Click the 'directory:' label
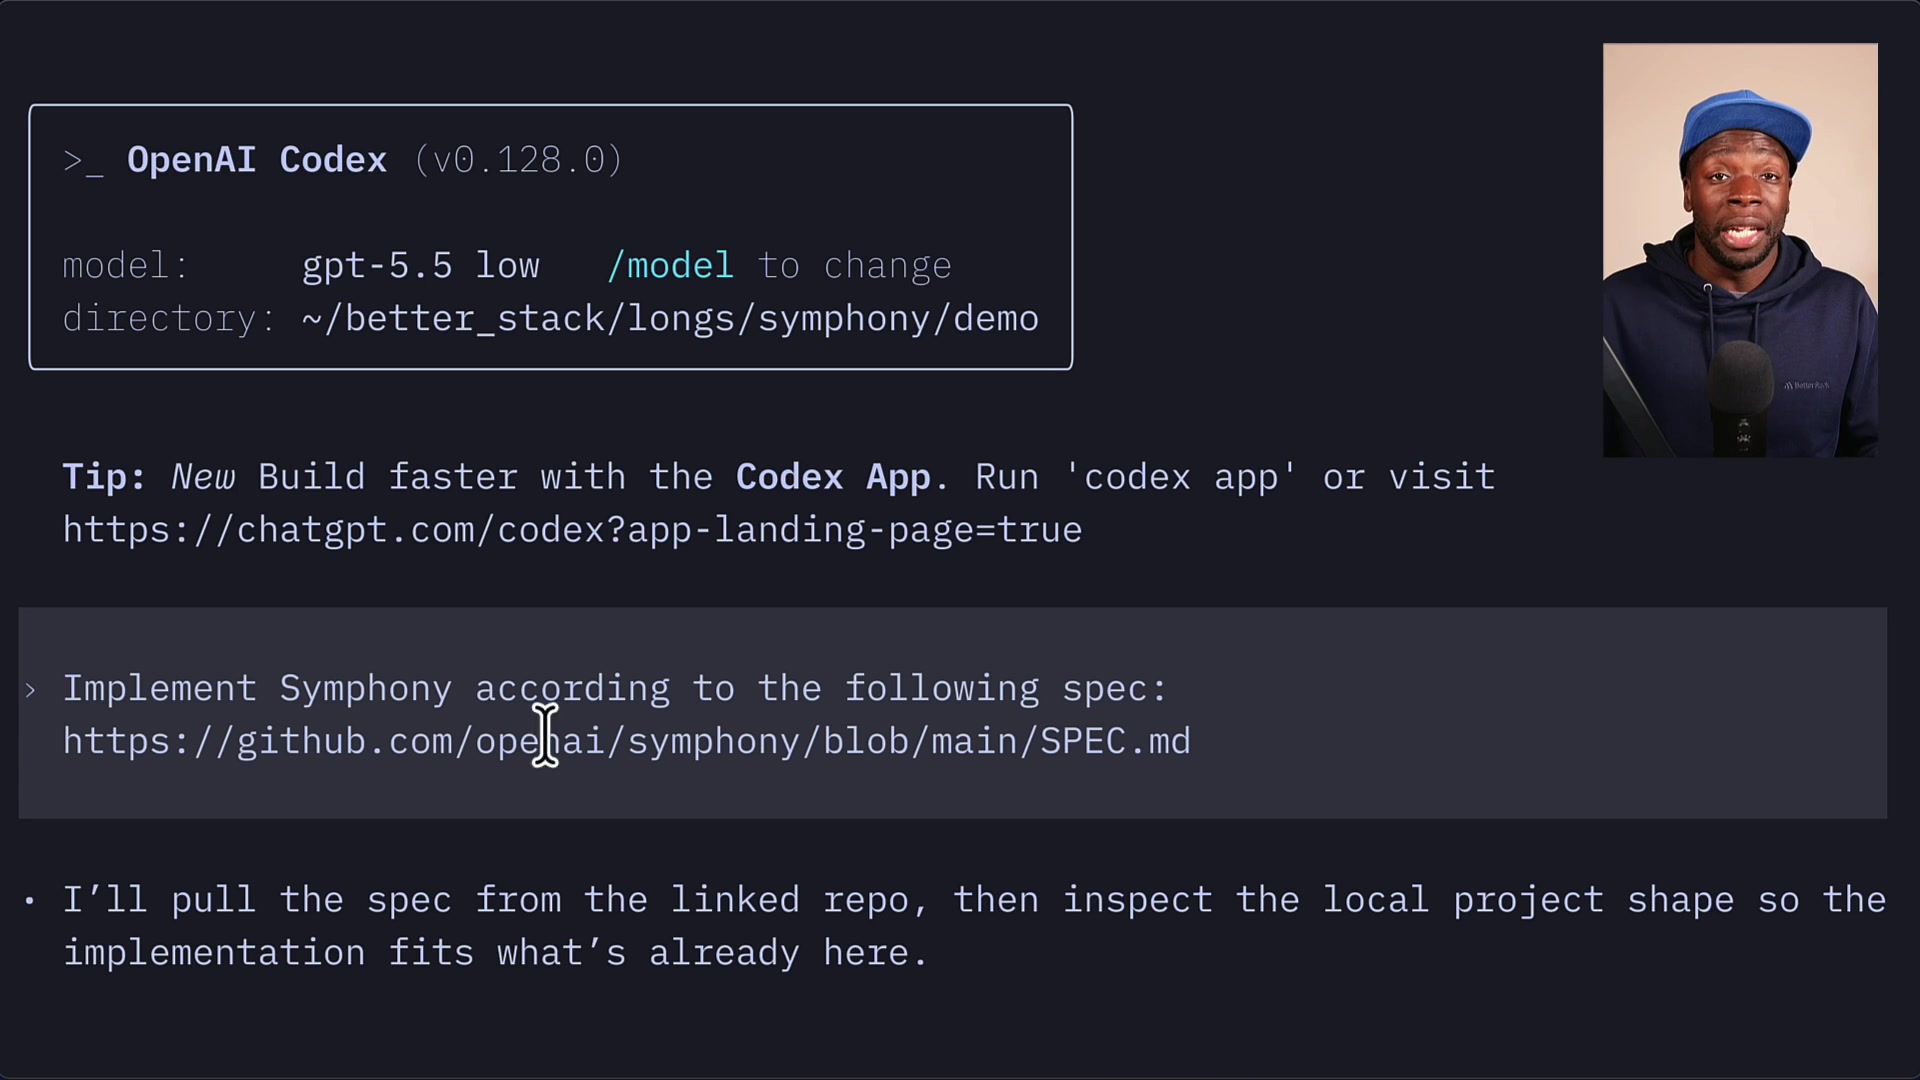Image resolution: width=1920 pixels, height=1080 pixels. coord(169,319)
